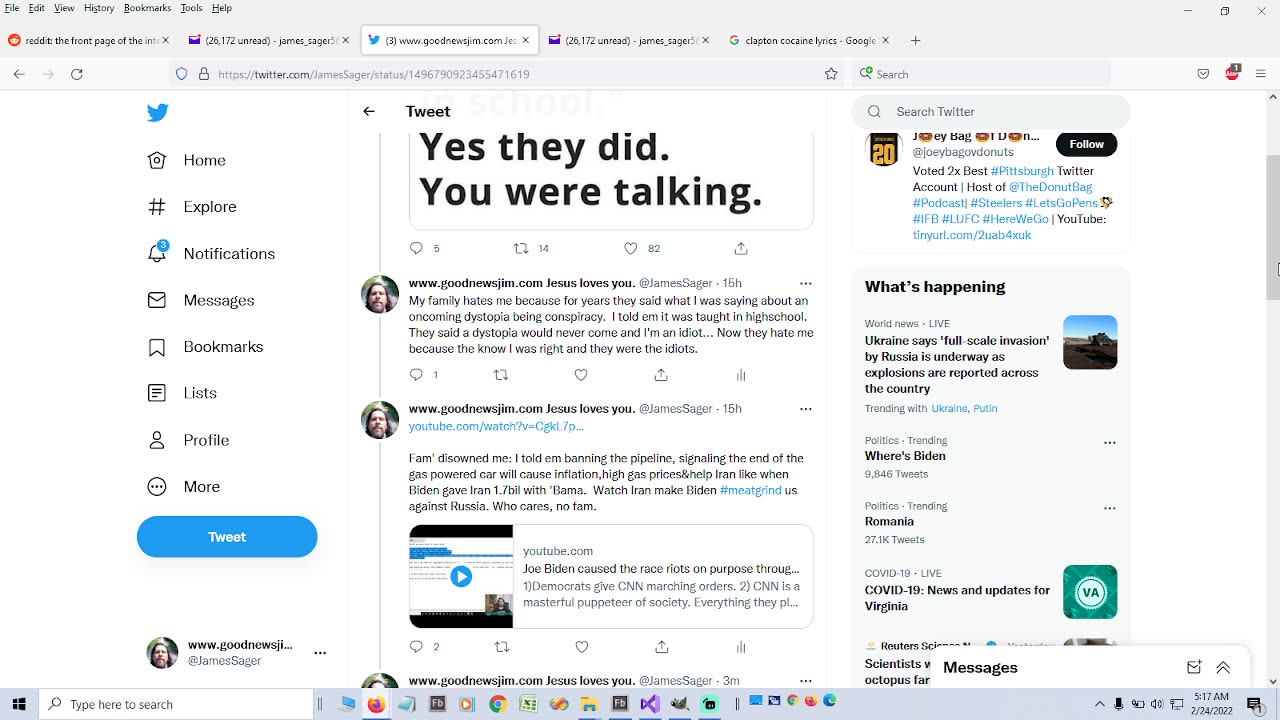Open Visual Studio from the taskbar

click(x=649, y=704)
